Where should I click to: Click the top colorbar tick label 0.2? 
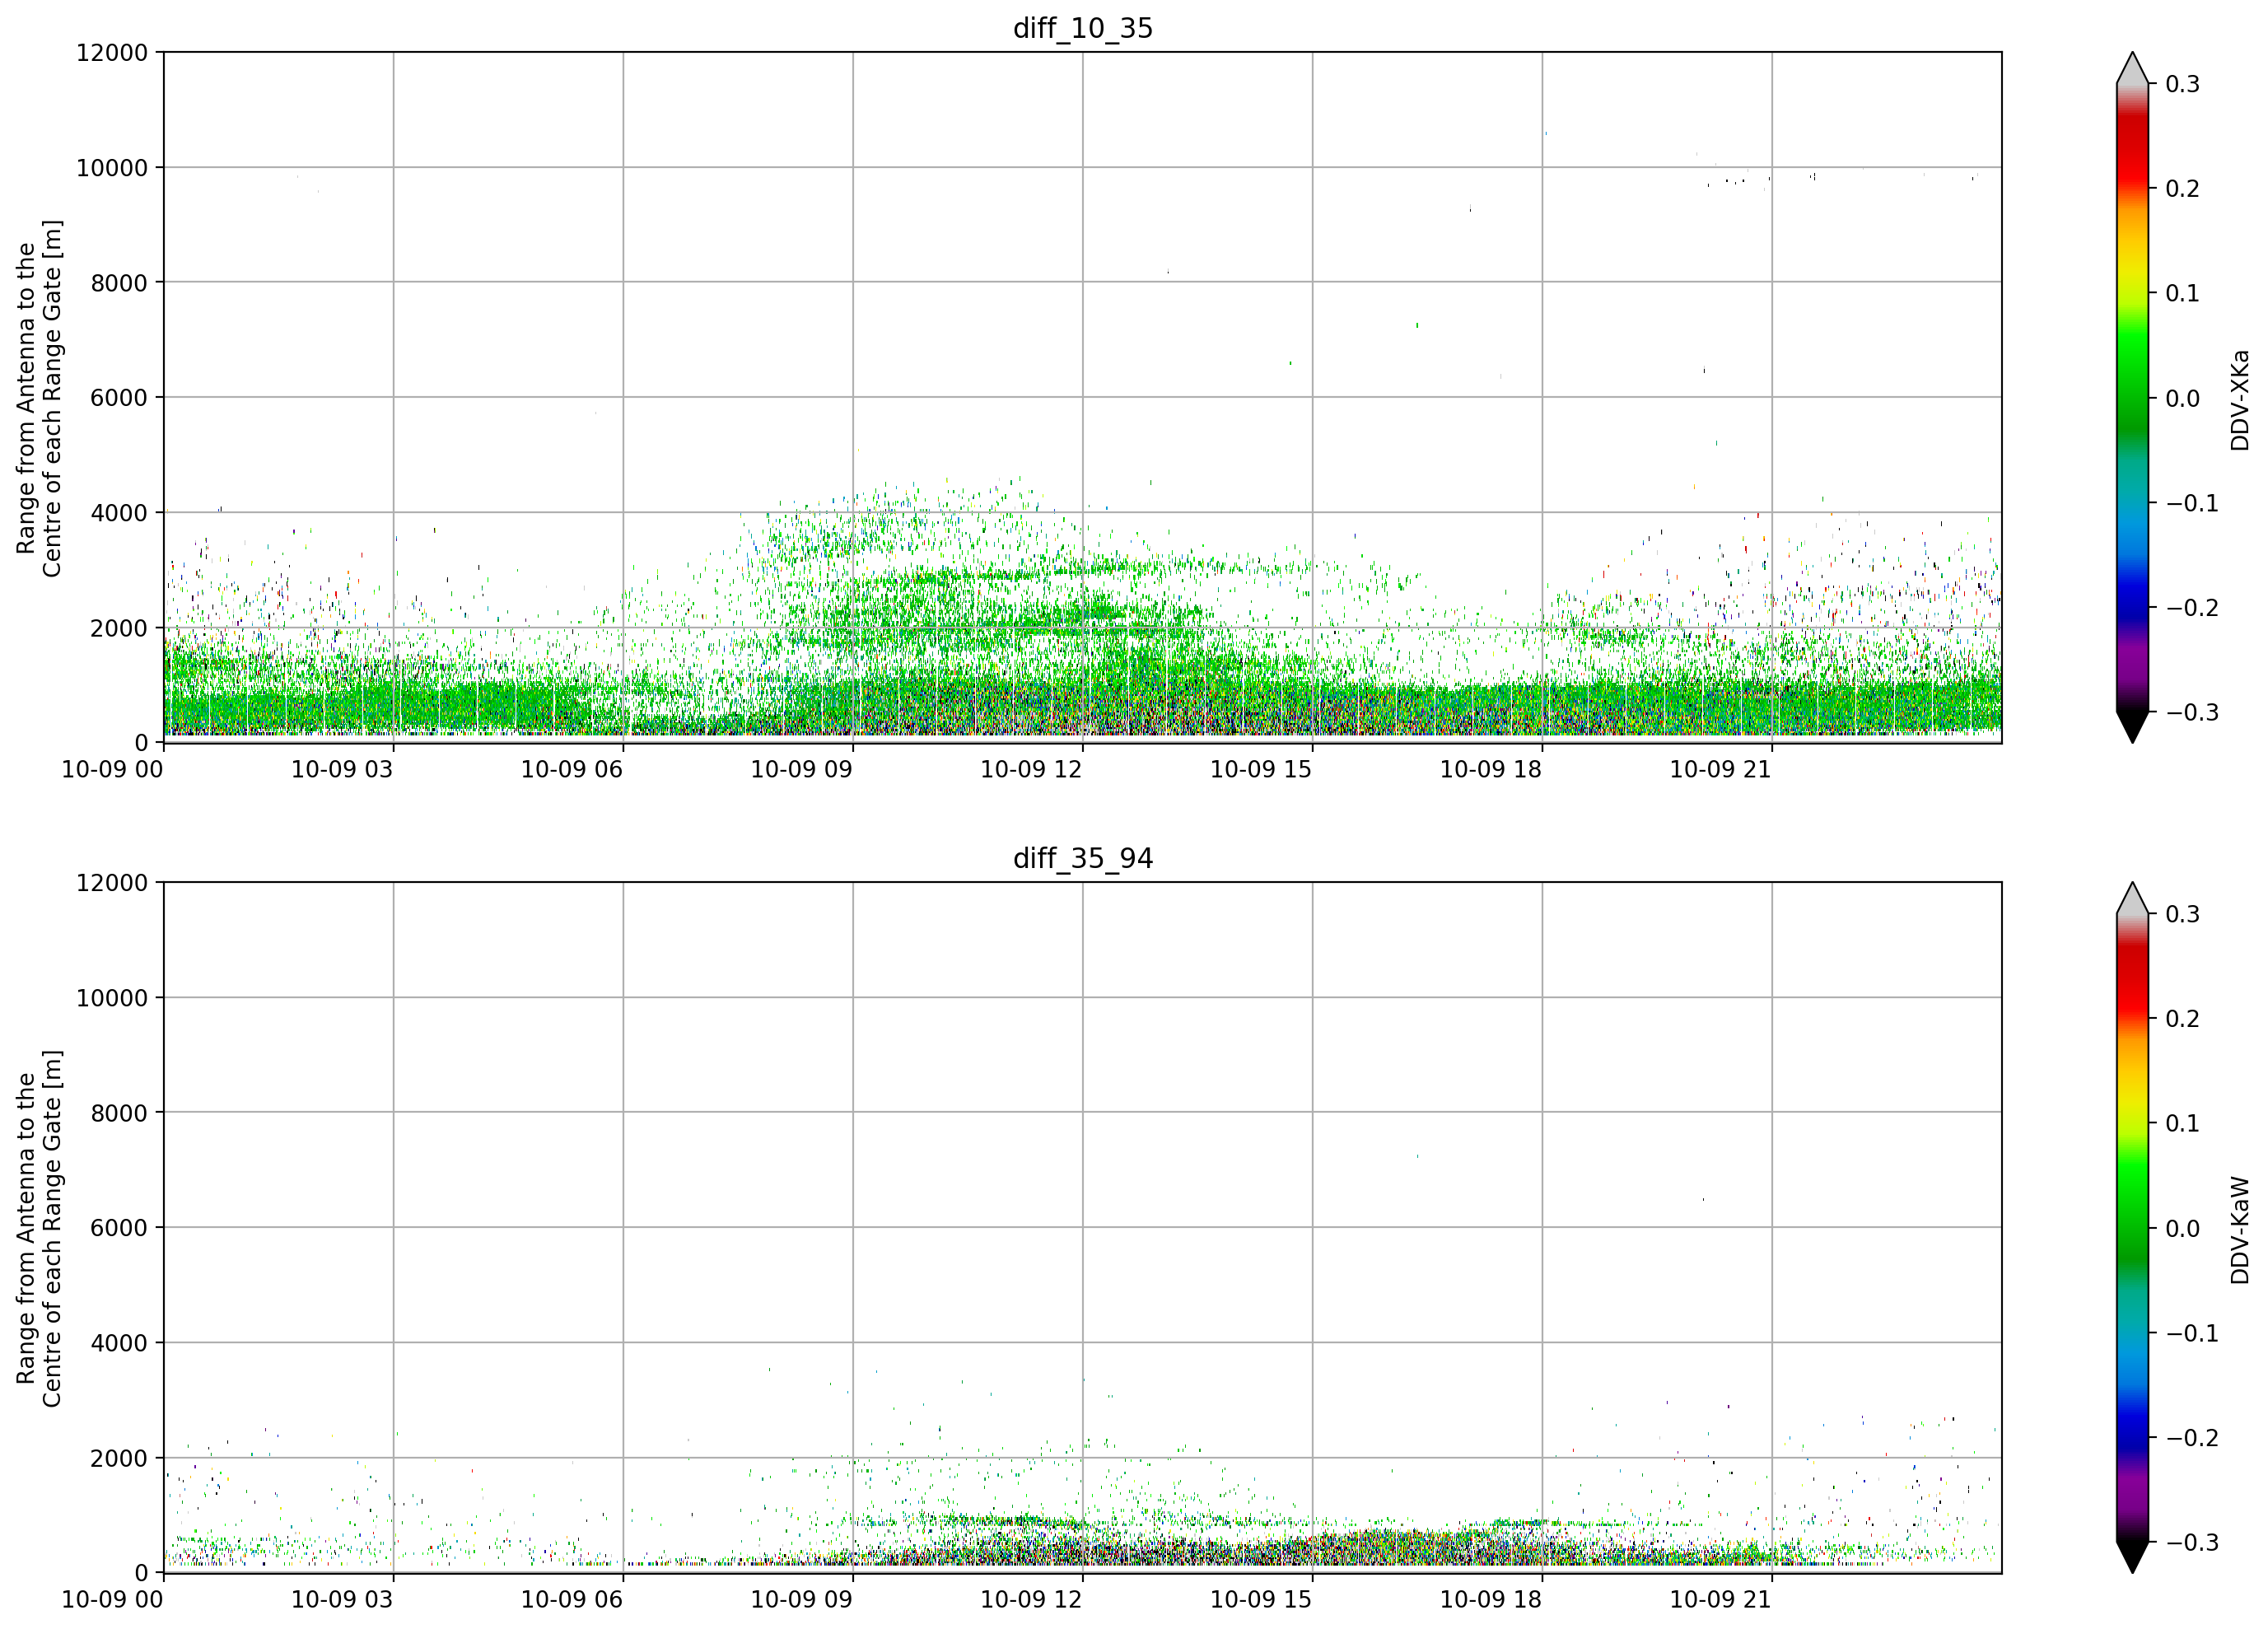2183,189
